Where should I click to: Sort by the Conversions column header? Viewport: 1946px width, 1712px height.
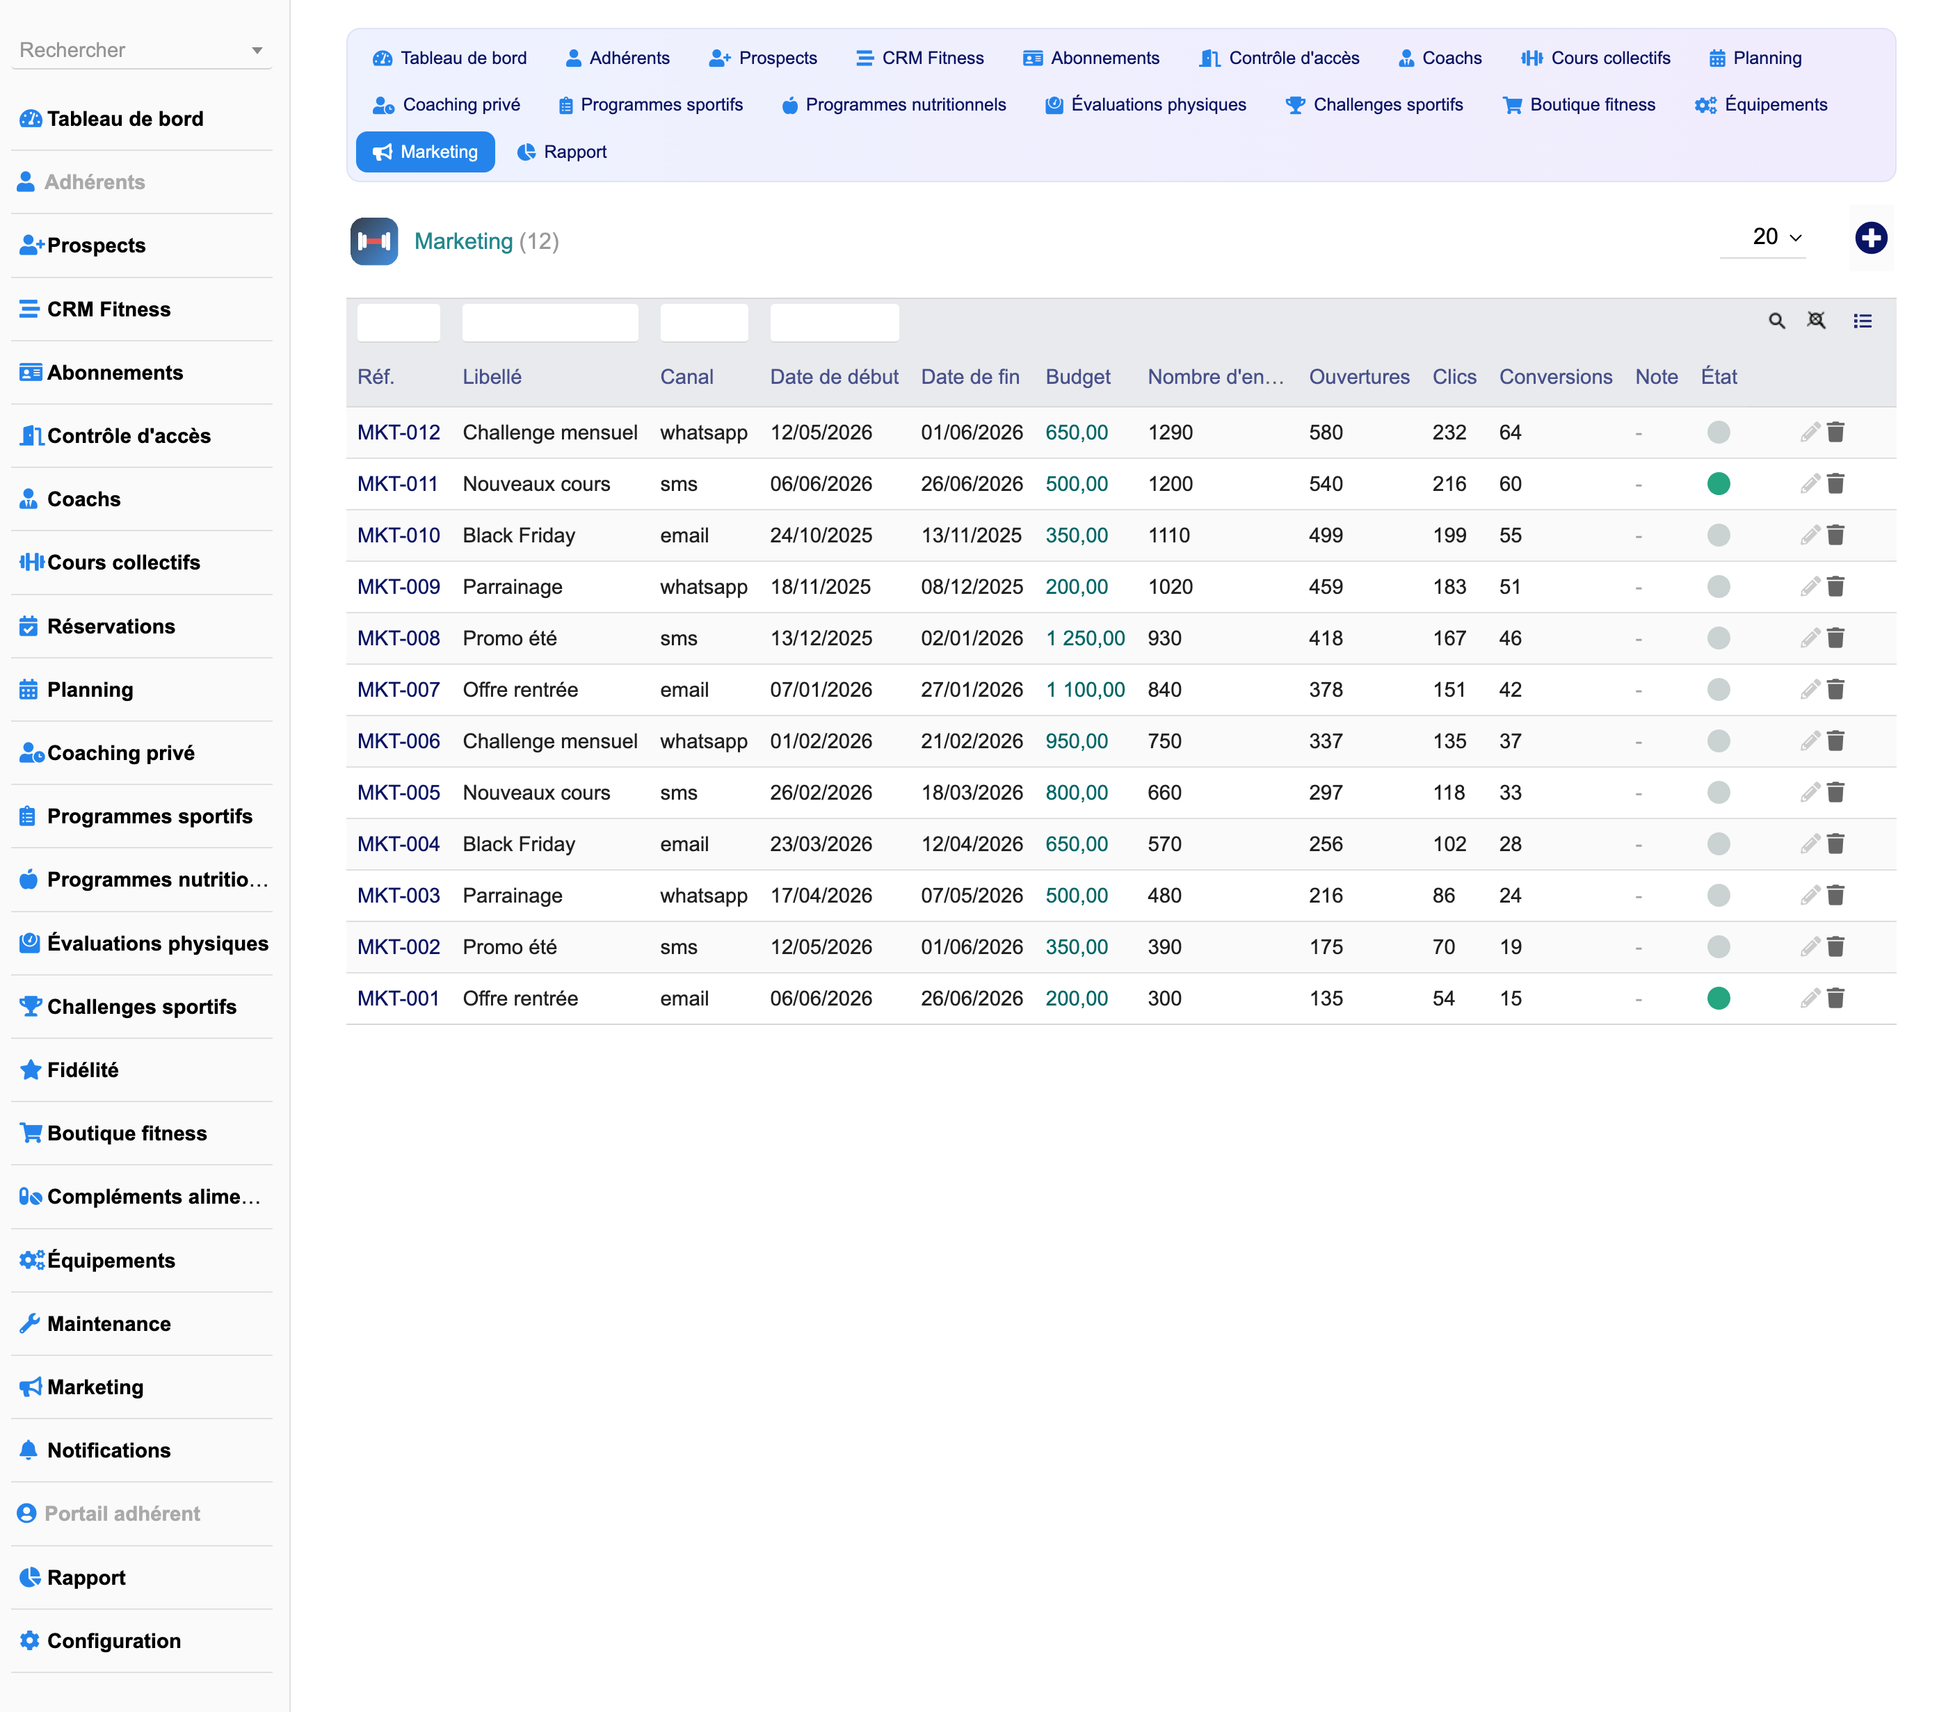tap(1555, 377)
